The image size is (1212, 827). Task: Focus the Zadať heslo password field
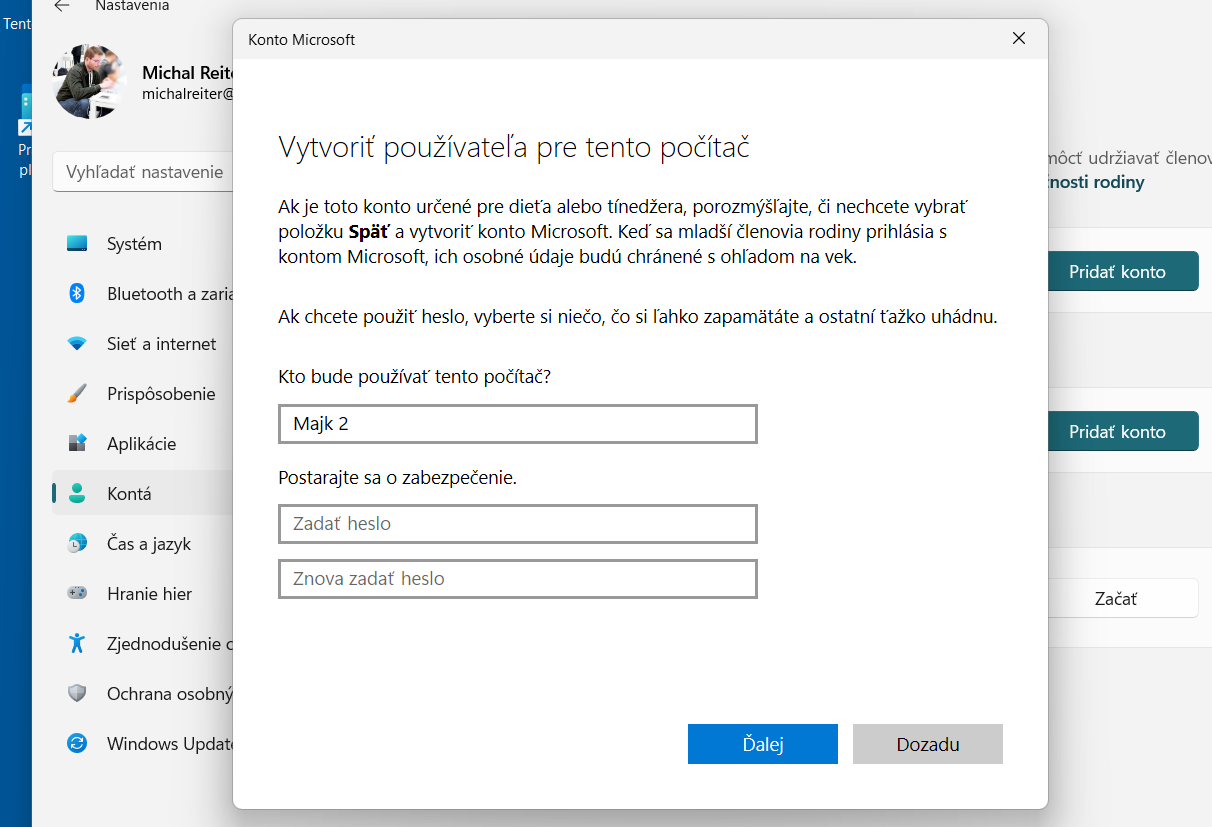(x=517, y=524)
